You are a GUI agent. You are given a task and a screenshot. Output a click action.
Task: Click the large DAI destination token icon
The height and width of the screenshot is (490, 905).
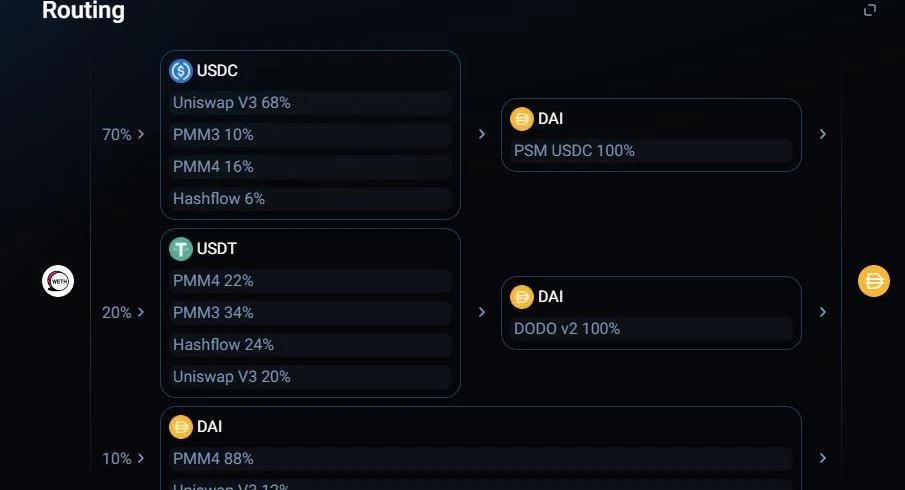[x=874, y=281]
